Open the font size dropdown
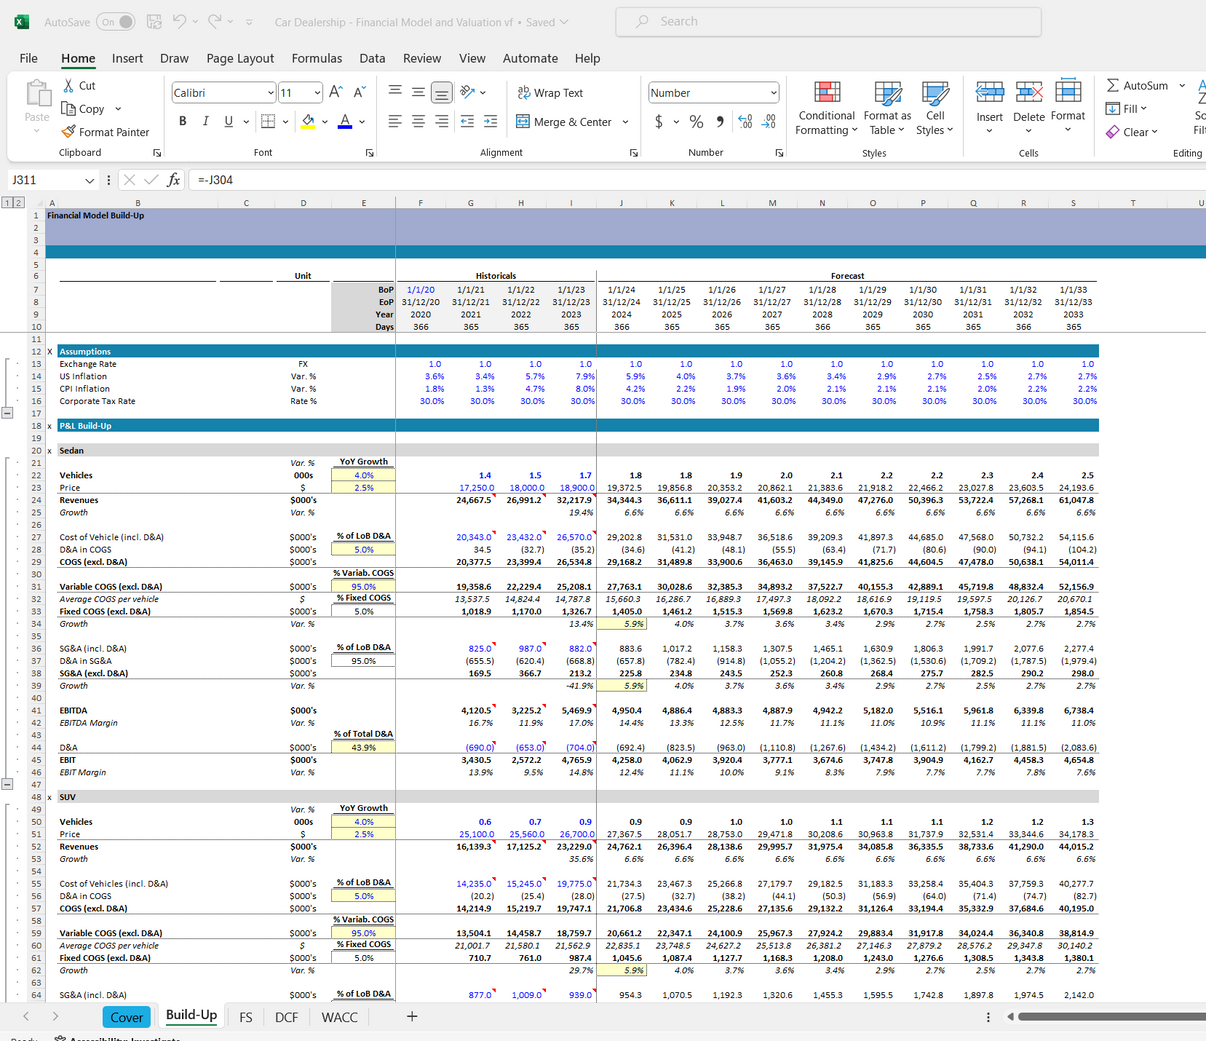The height and width of the screenshot is (1041, 1206). (316, 91)
